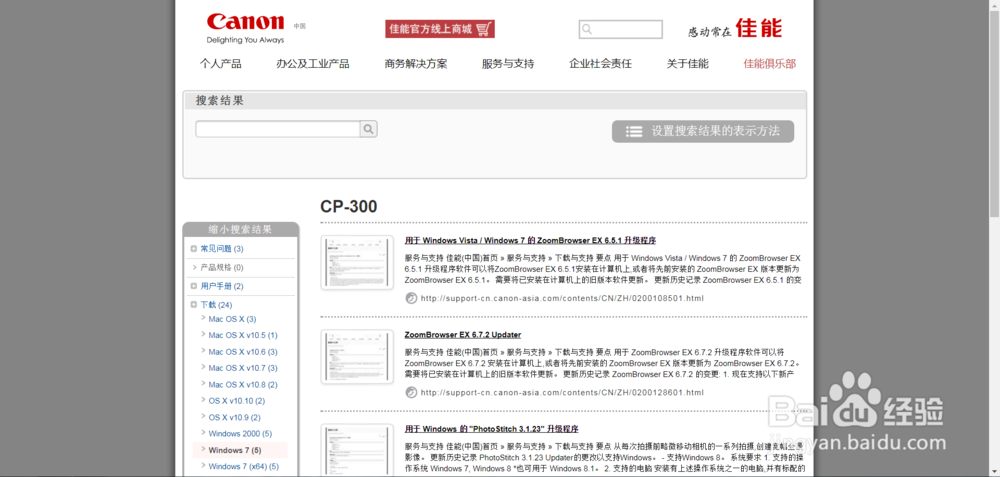Click thumbnail of PhotoStitch 3.1.23 result
The width and height of the screenshot is (1000, 477).
click(x=357, y=450)
